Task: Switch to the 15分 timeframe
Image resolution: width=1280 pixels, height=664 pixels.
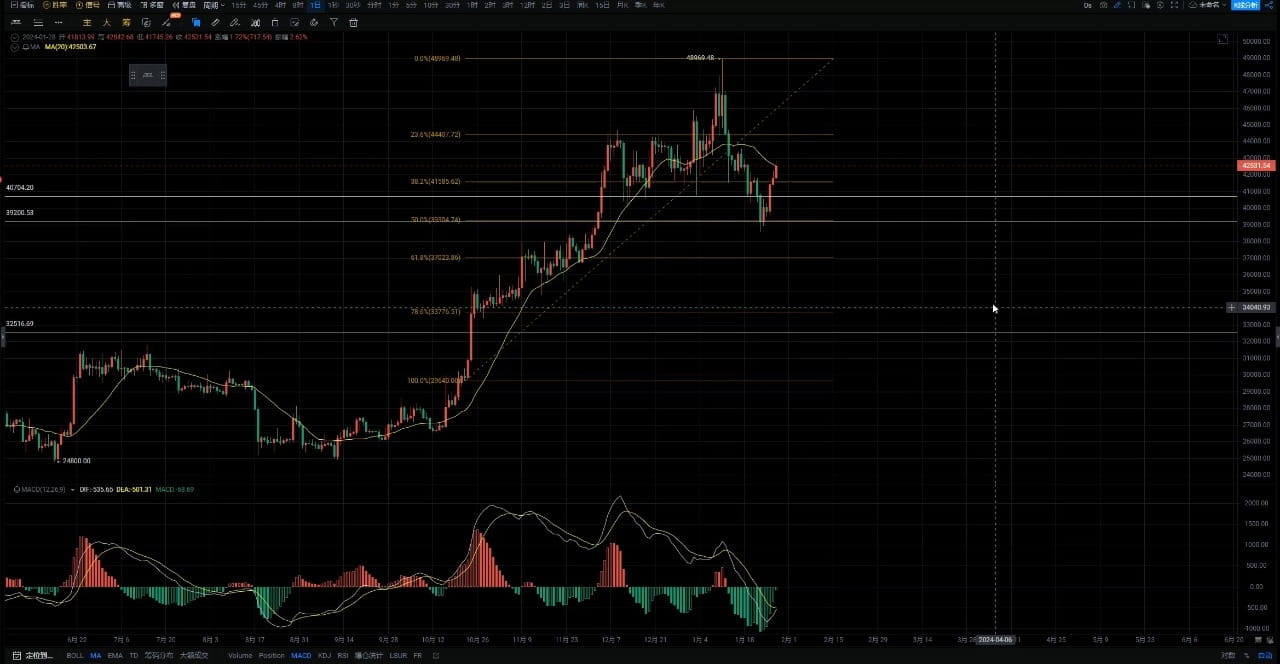Action: pyautogui.click(x=239, y=5)
